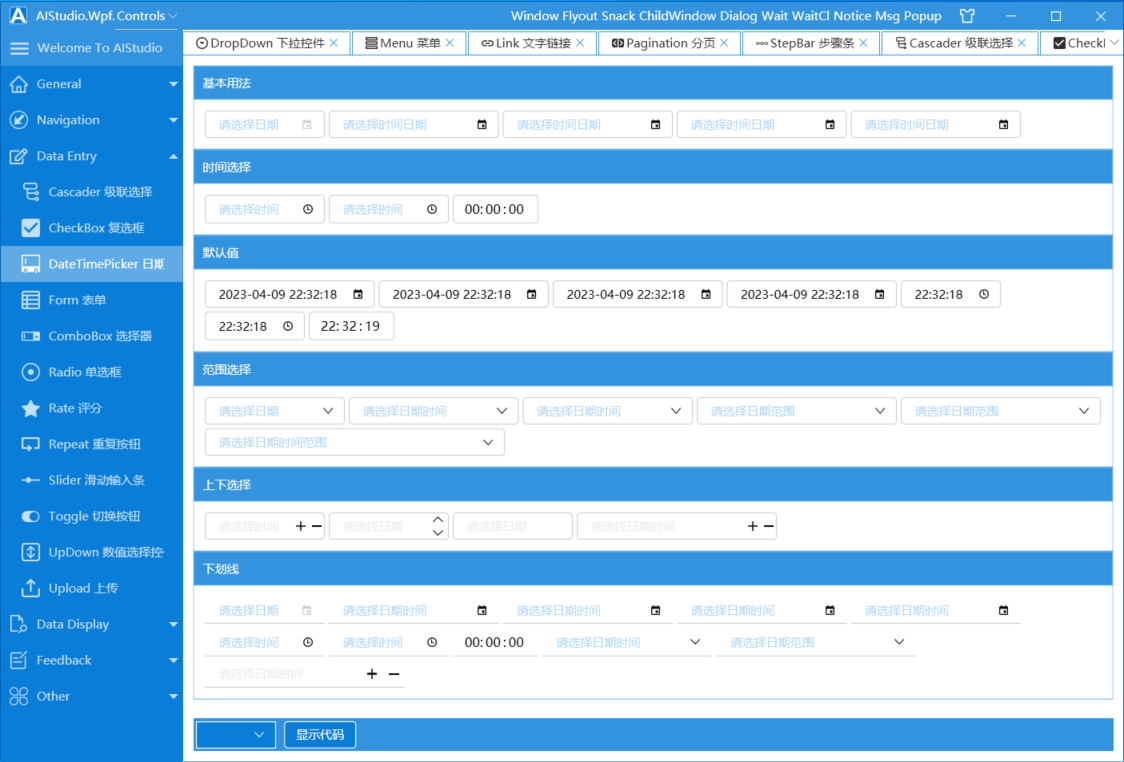Click the hamburger menu icon
The height and width of the screenshot is (762, 1124).
19,48
